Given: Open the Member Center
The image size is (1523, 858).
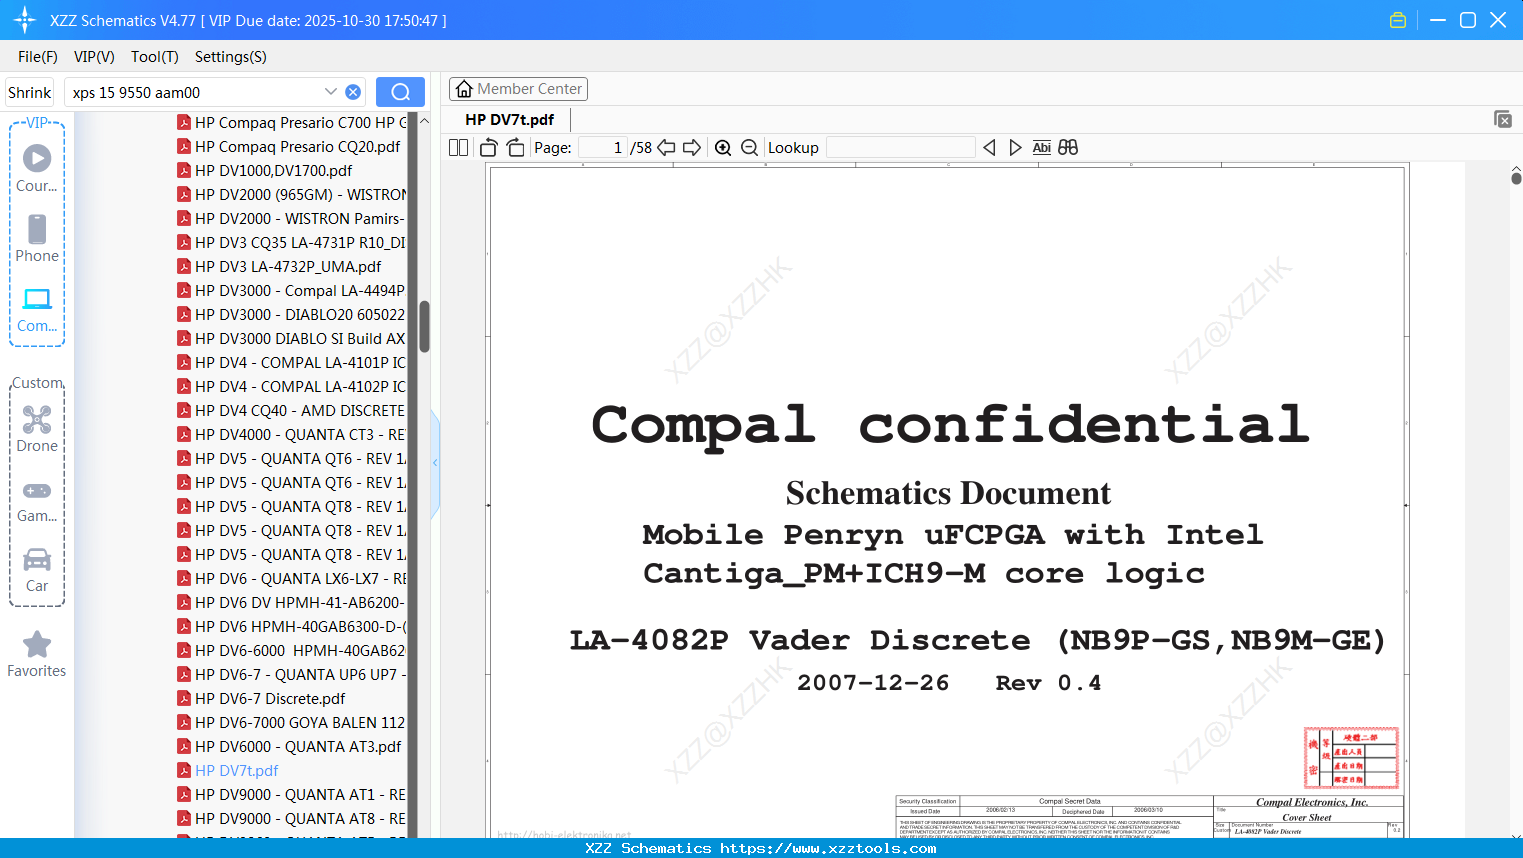Looking at the screenshot, I should pos(518,89).
